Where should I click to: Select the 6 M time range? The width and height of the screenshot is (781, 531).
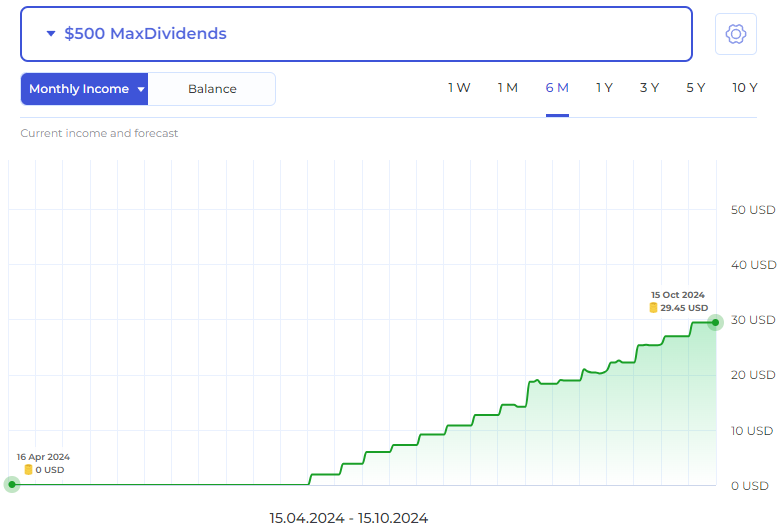[557, 88]
